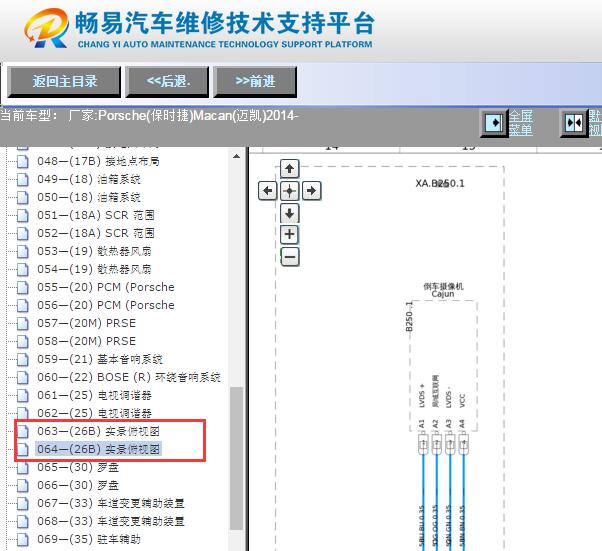Screen dimensions: 602x551
Task: Click the XA.B250.1 connector label
Action: tap(440, 183)
